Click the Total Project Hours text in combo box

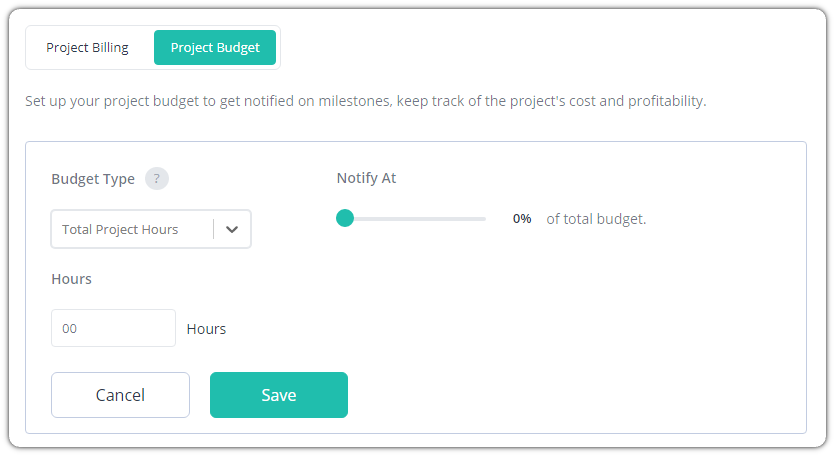(120, 230)
